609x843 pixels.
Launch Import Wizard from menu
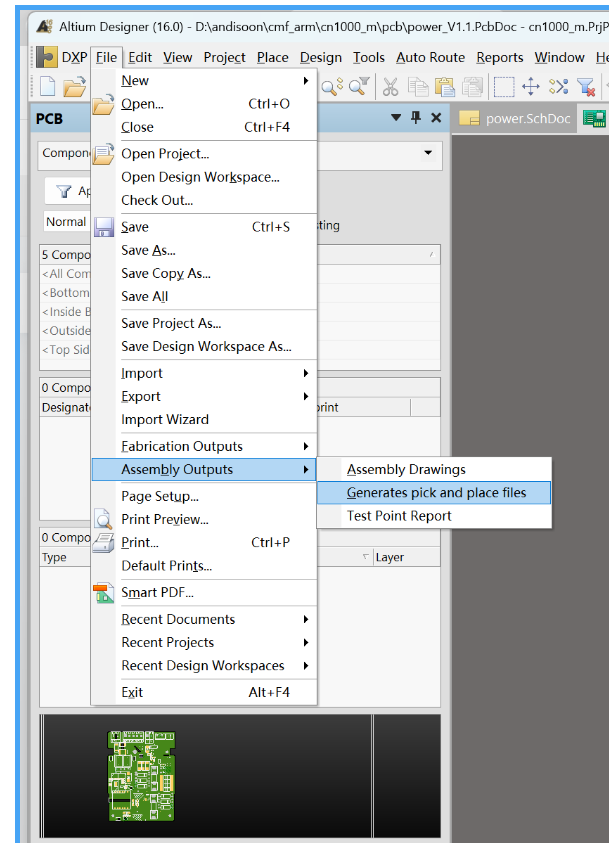[204, 419]
